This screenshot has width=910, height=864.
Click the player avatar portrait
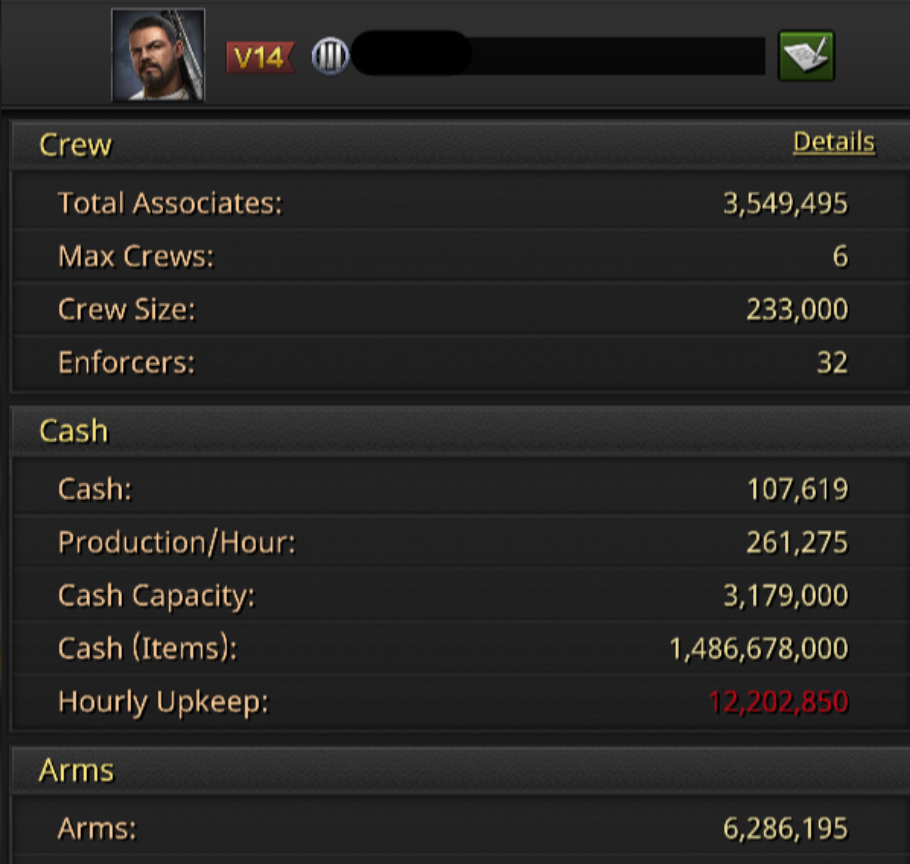tap(158, 55)
